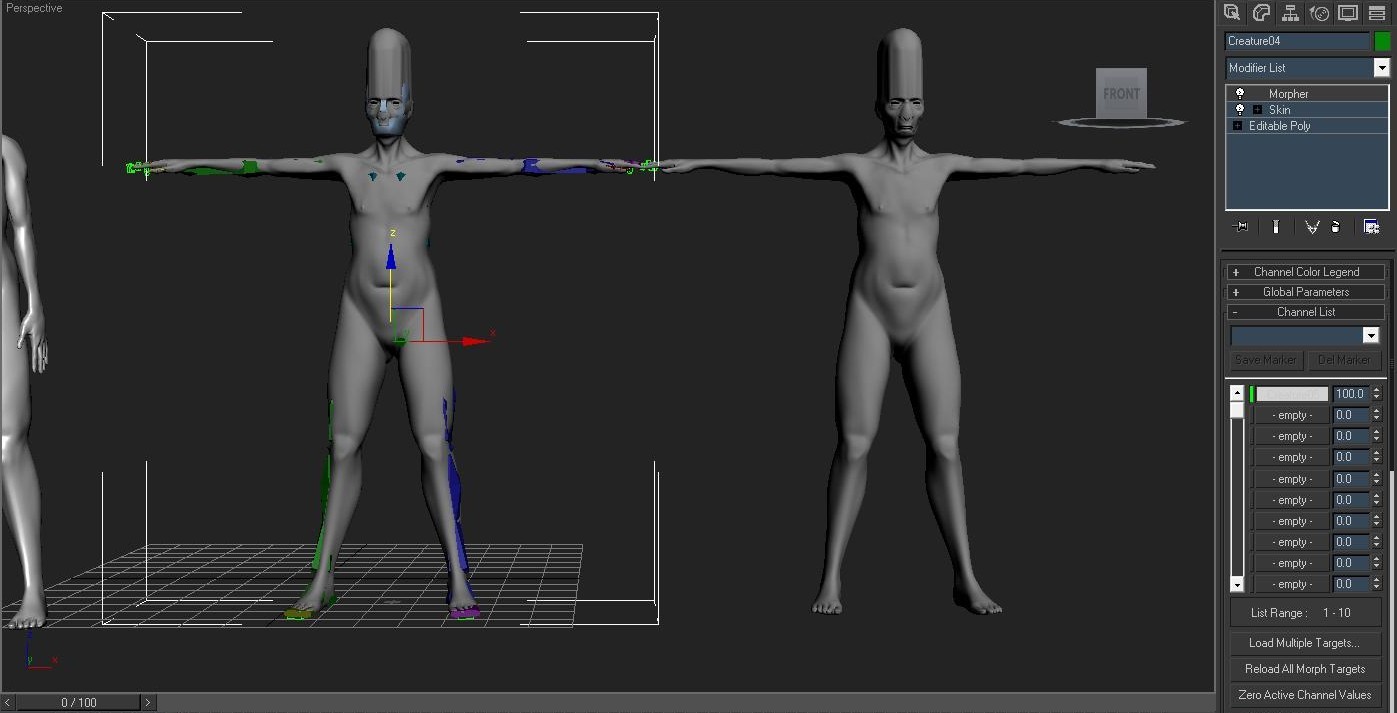The width and height of the screenshot is (1397, 713).
Task: Open Configure Modifier Sets icon
Action: [x=1371, y=227]
